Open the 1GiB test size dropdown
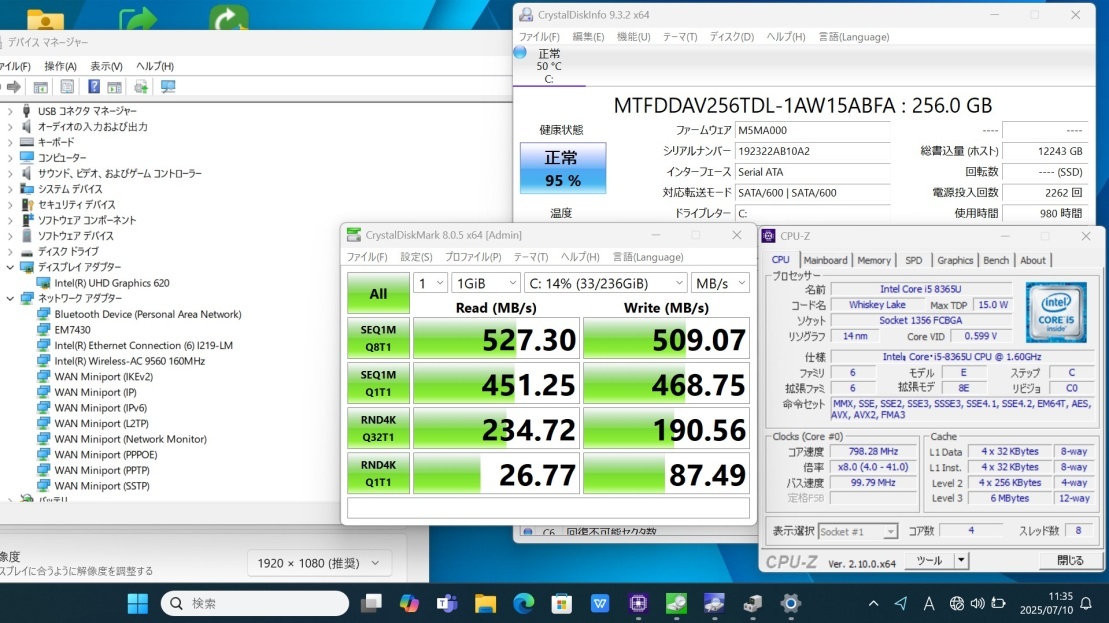 tap(484, 283)
